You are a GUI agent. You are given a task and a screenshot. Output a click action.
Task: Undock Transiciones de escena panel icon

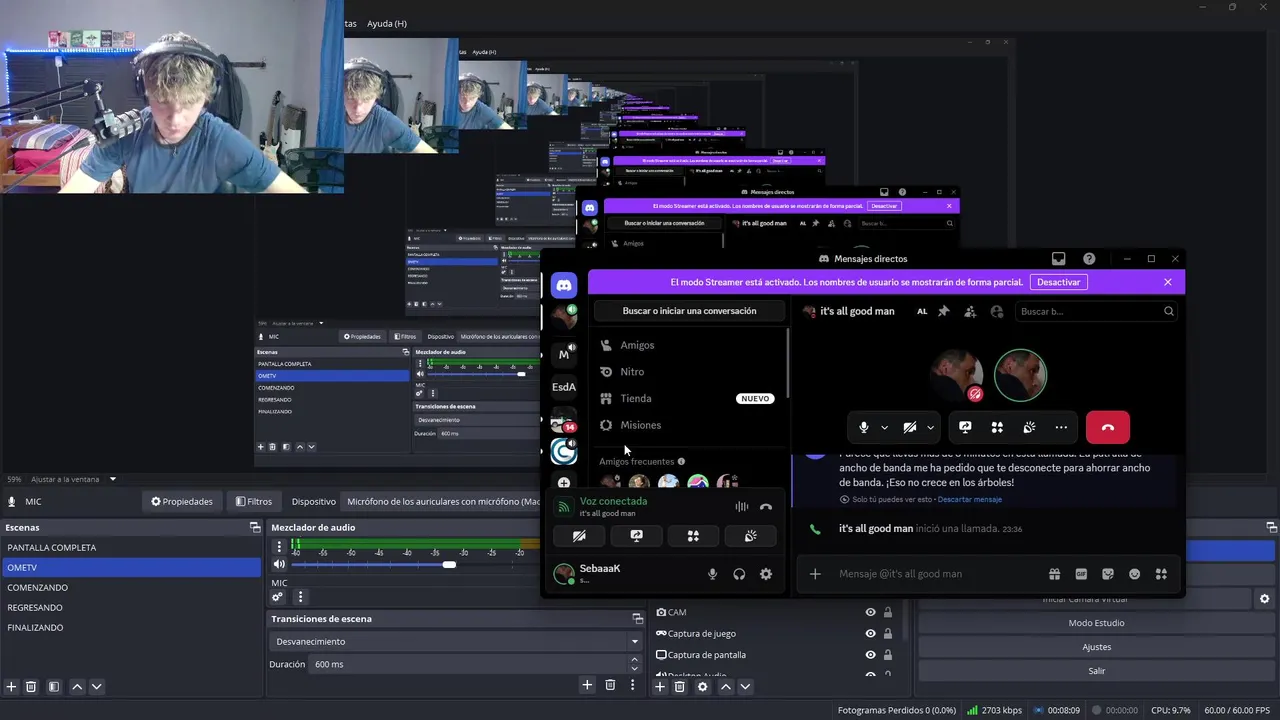638,619
